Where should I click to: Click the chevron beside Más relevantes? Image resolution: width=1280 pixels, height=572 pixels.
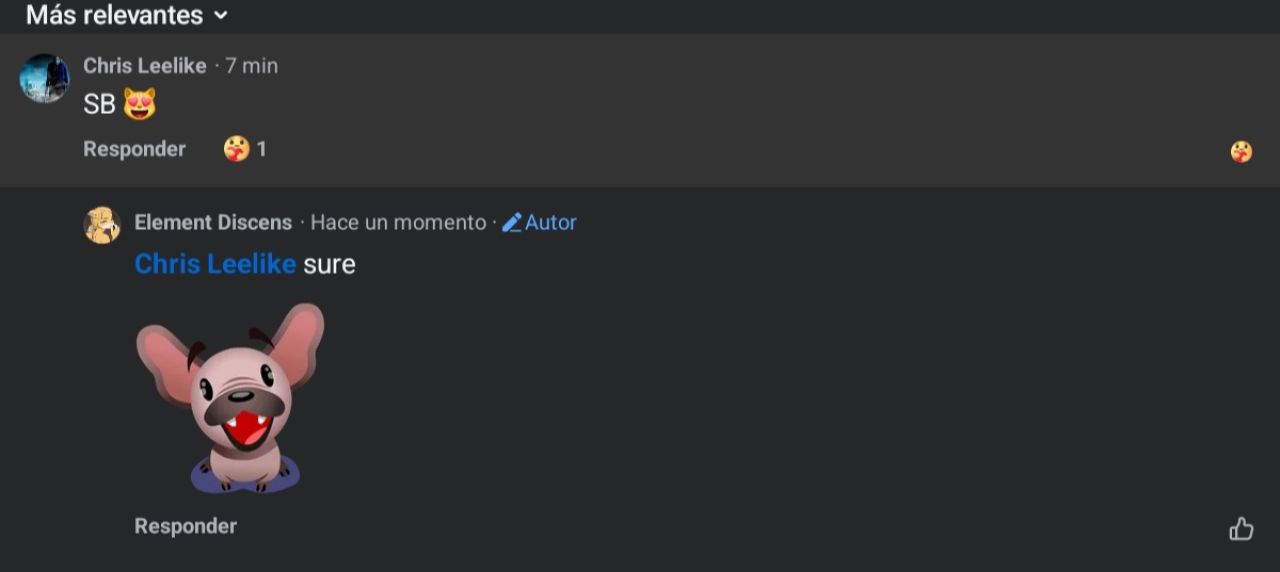pyautogui.click(x=221, y=16)
